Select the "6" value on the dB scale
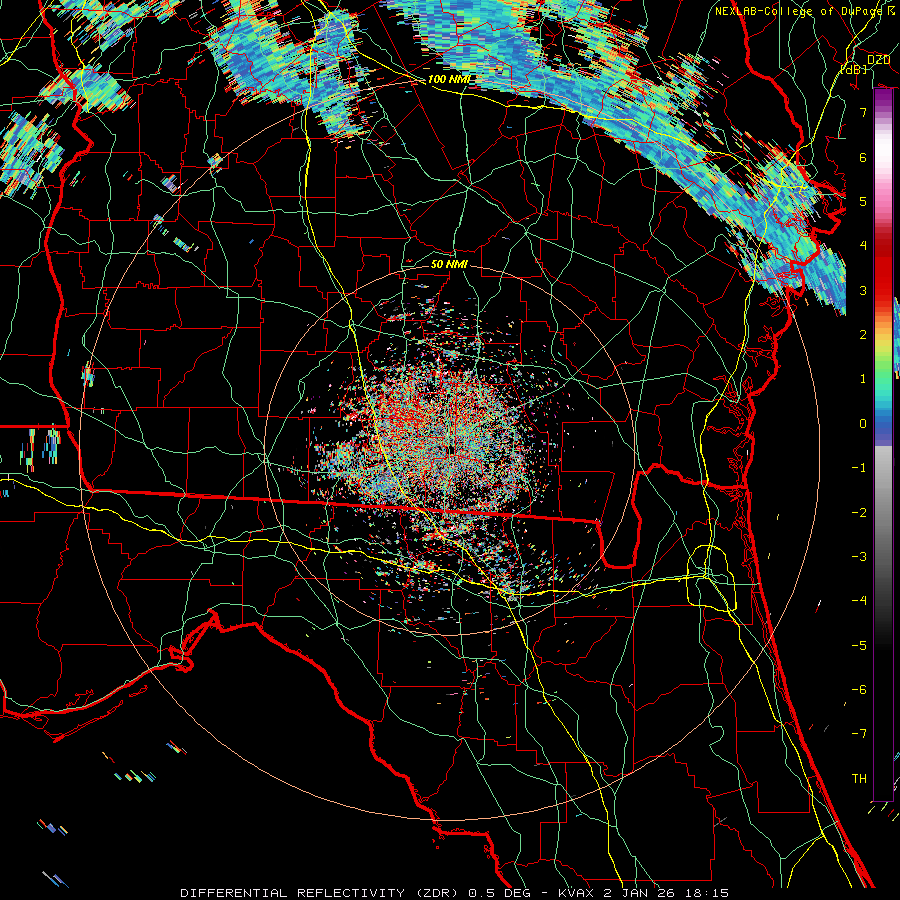This screenshot has height=900, width=900. [x=863, y=157]
